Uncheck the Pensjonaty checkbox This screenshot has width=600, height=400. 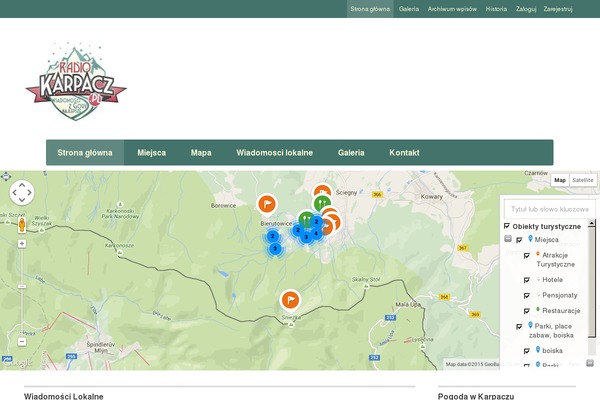click(x=527, y=296)
